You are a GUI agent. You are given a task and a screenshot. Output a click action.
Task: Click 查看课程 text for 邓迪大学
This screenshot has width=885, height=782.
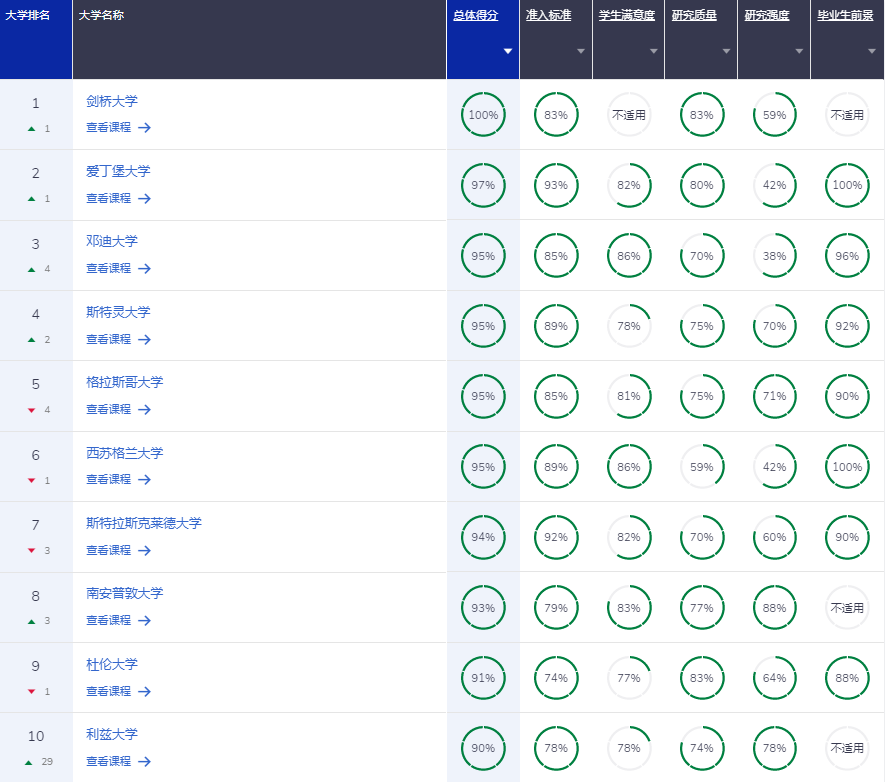pos(108,269)
